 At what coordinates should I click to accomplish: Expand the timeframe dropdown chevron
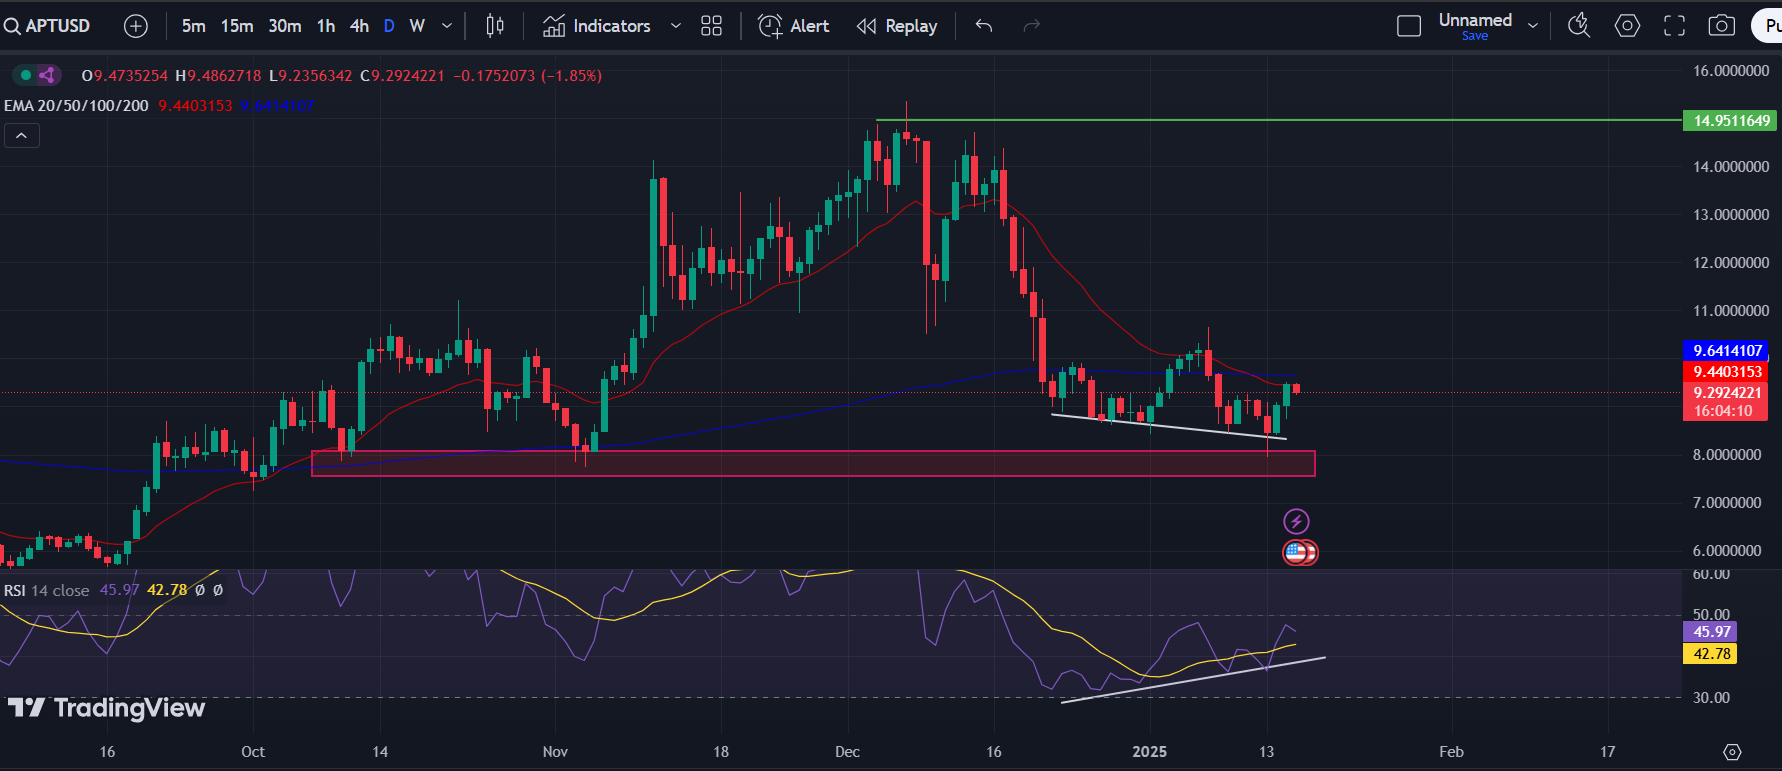(x=447, y=26)
